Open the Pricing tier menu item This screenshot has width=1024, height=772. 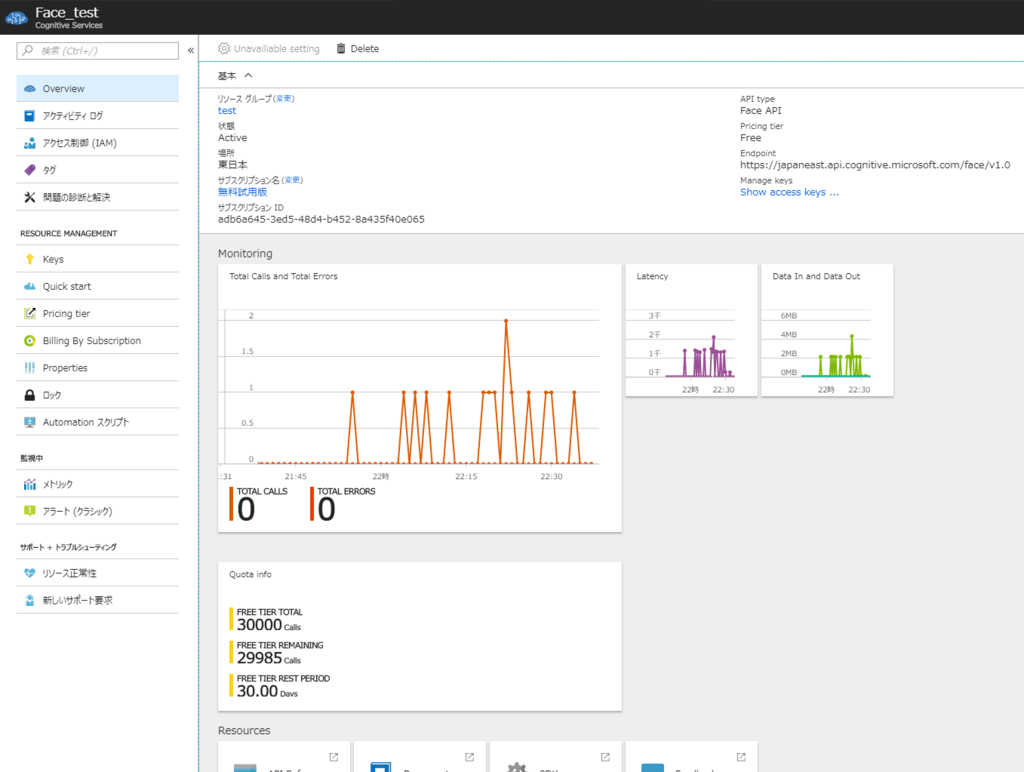click(97, 314)
